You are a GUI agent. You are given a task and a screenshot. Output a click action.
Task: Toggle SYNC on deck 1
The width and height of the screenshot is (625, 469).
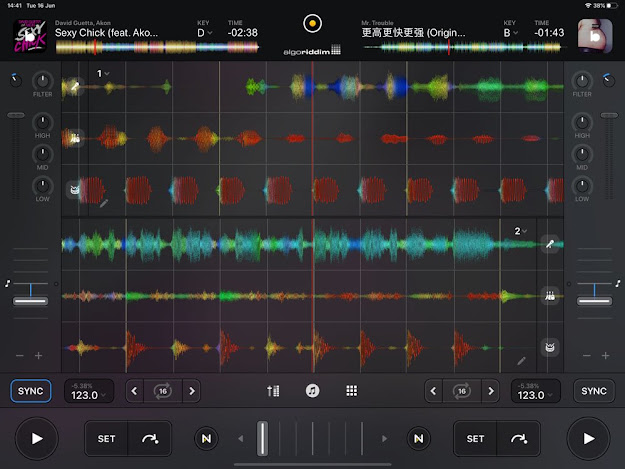click(31, 391)
